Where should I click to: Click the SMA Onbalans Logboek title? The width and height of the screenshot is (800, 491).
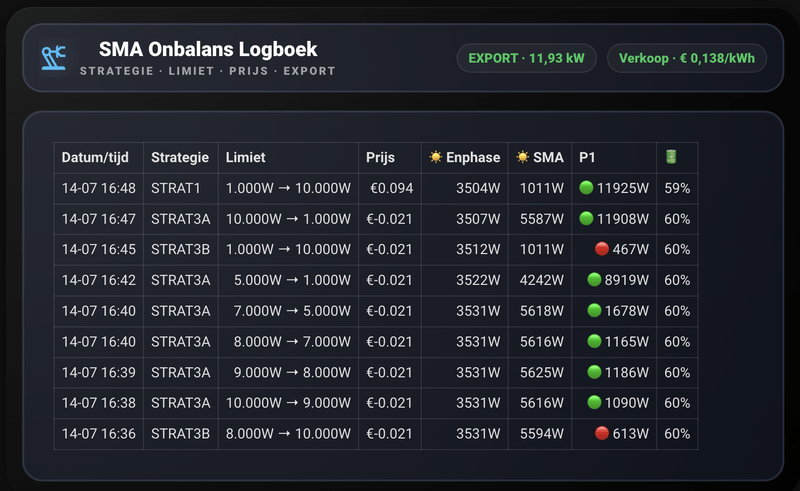pyautogui.click(x=208, y=50)
